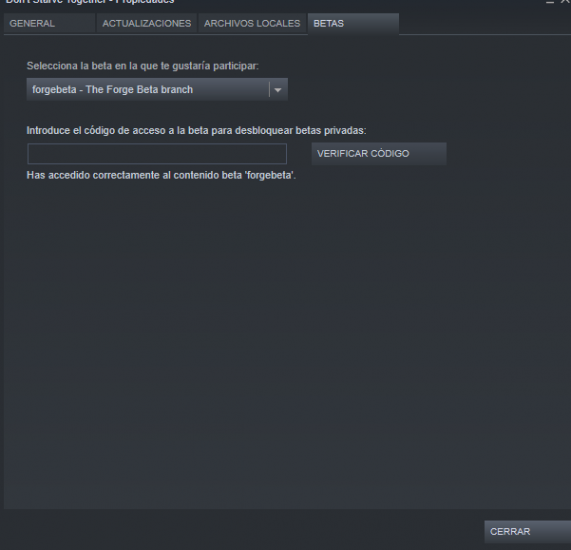Click the footer bar left of CERRAR

[x=242, y=530]
